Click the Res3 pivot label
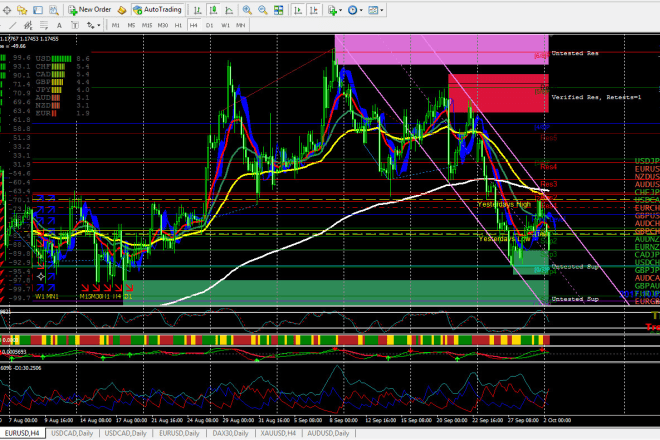660x440 pixels. (x=549, y=184)
